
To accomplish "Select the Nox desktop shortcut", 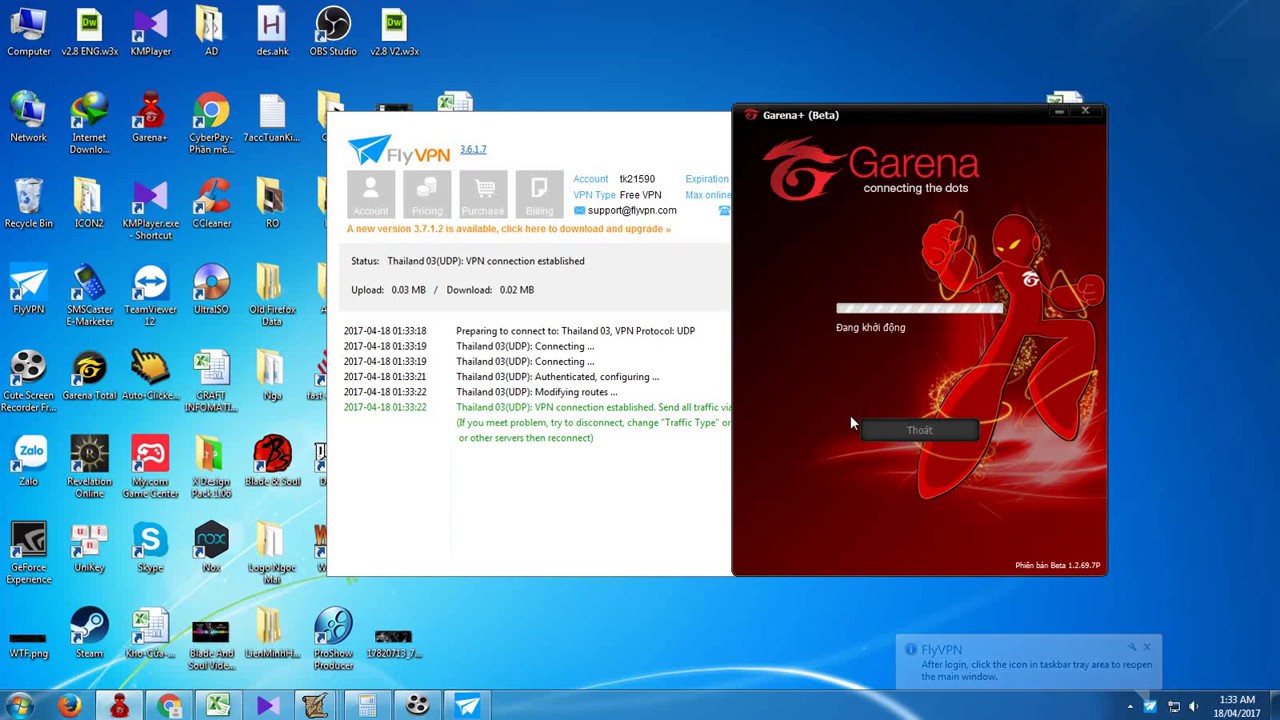I will [x=211, y=548].
